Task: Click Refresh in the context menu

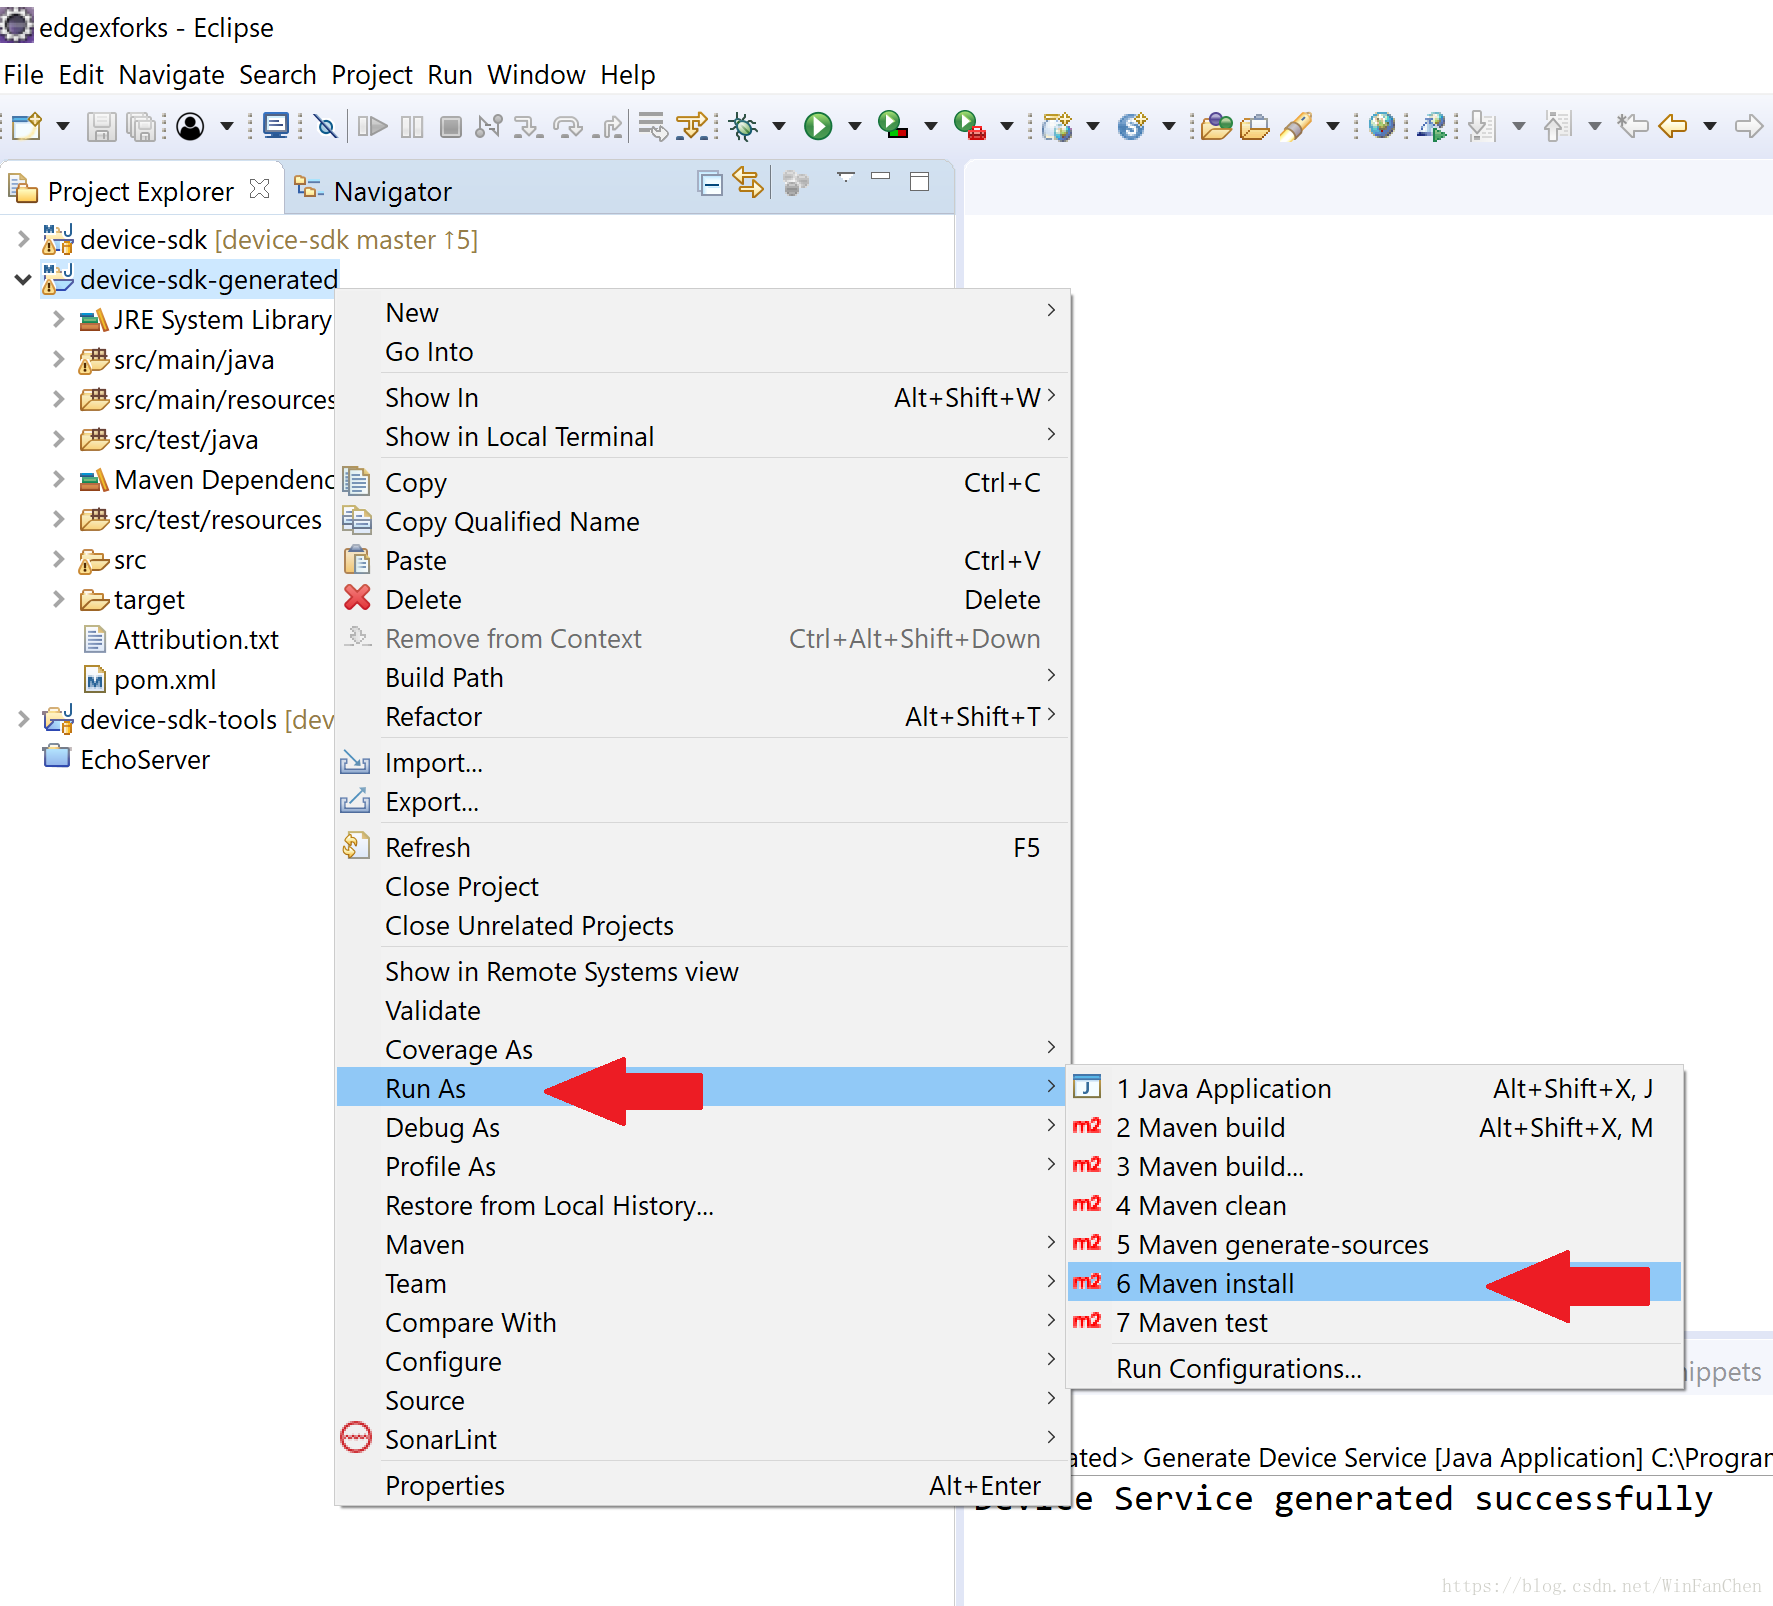Action: (x=703, y=846)
